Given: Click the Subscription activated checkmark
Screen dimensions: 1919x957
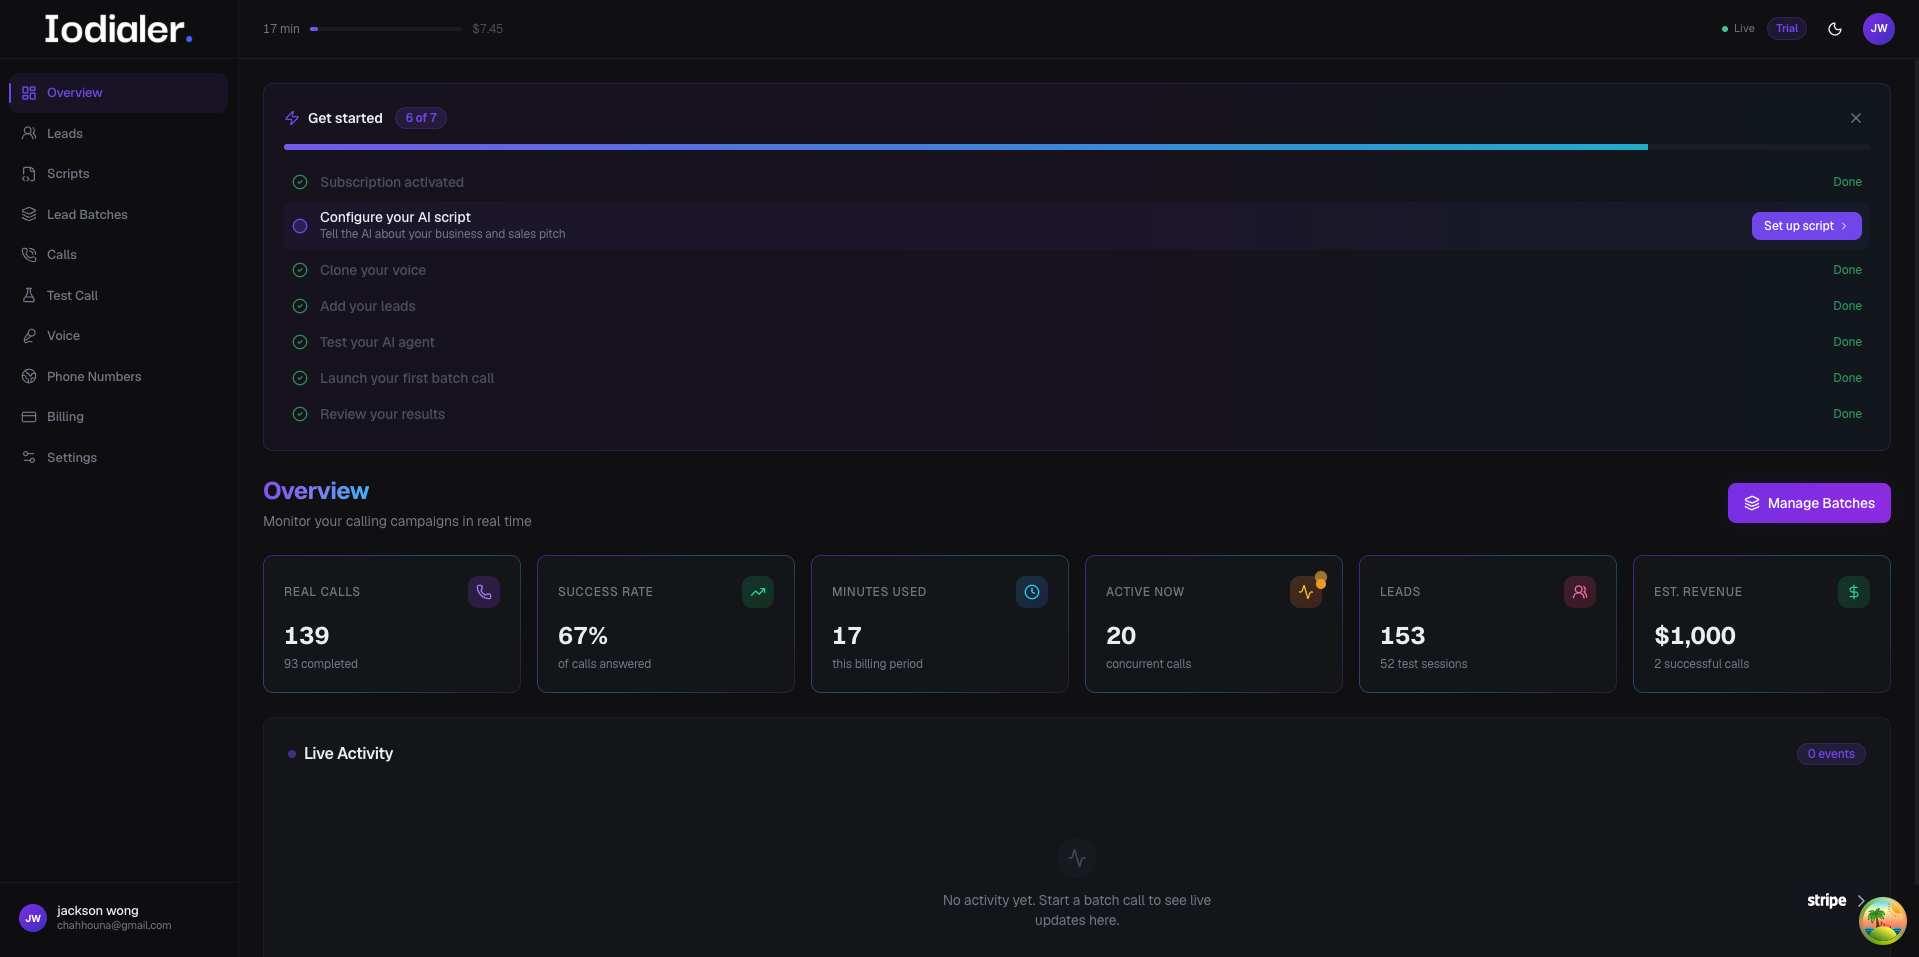Looking at the screenshot, I should click(300, 182).
